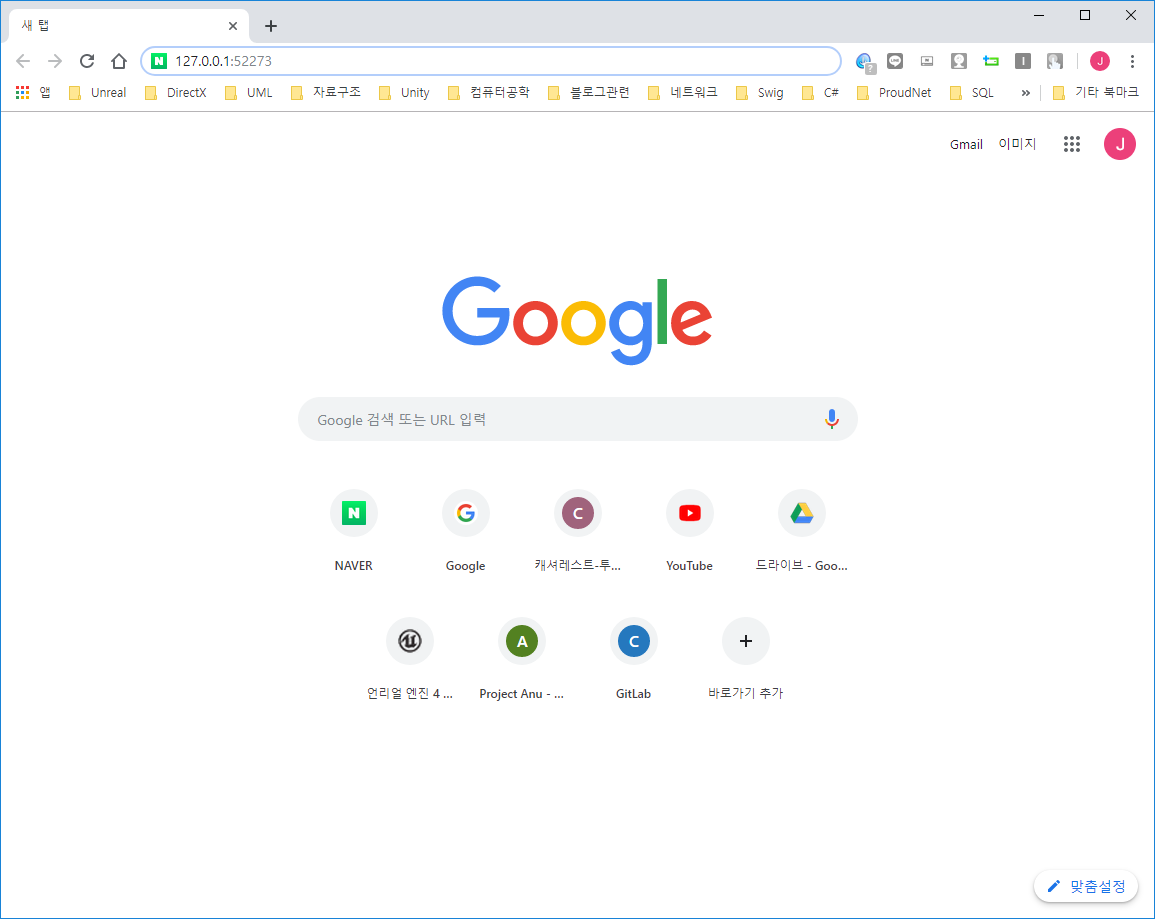The image size is (1155, 919).
Task: Open the Swig bookmark folder
Action: [x=759, y=93]
